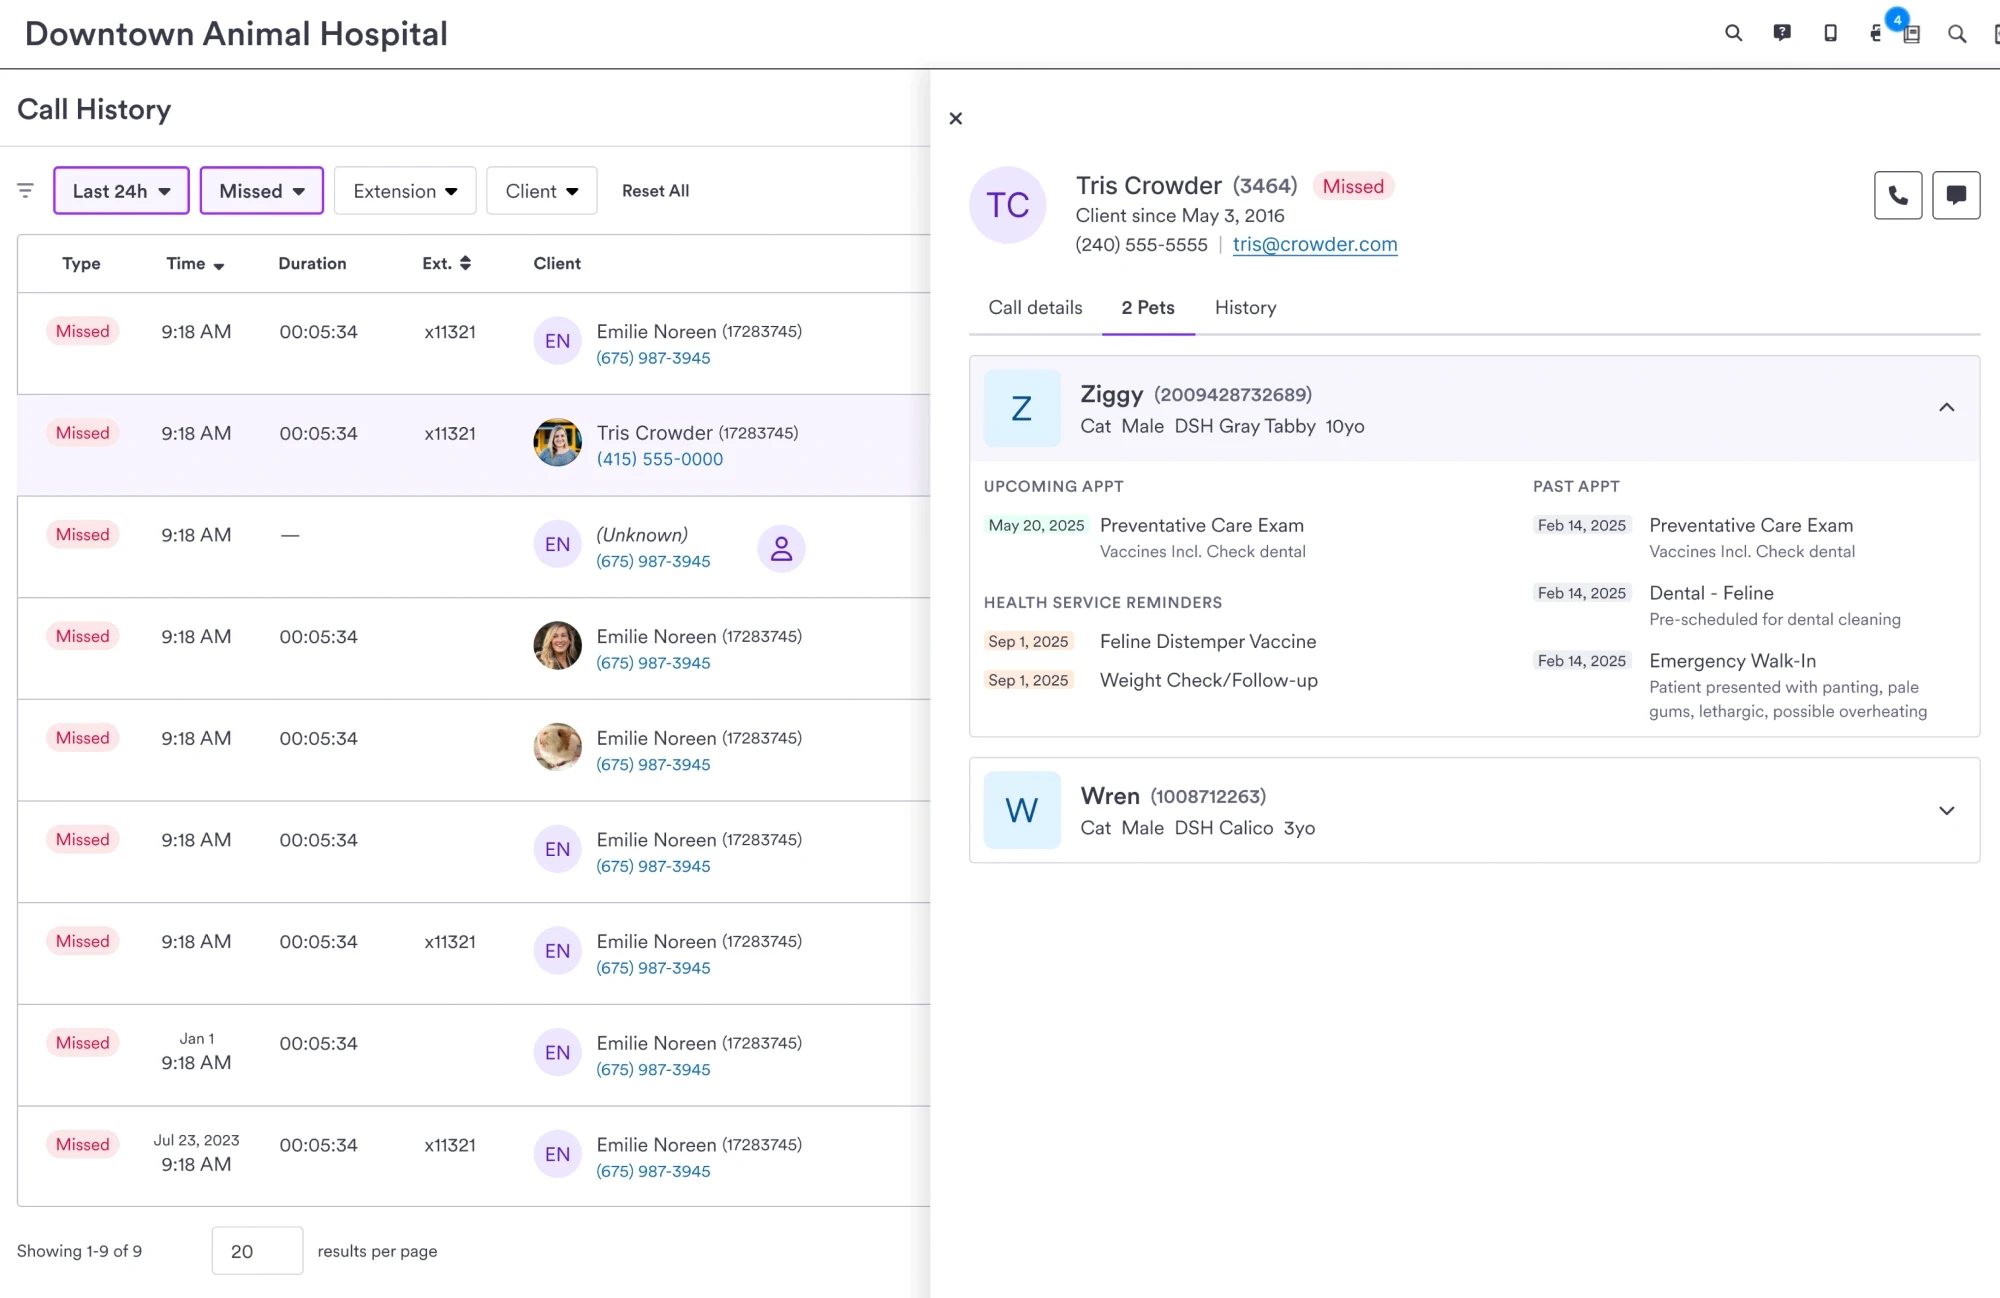
Task: Open the Missed call type dropdown
Action: (262, 191)
